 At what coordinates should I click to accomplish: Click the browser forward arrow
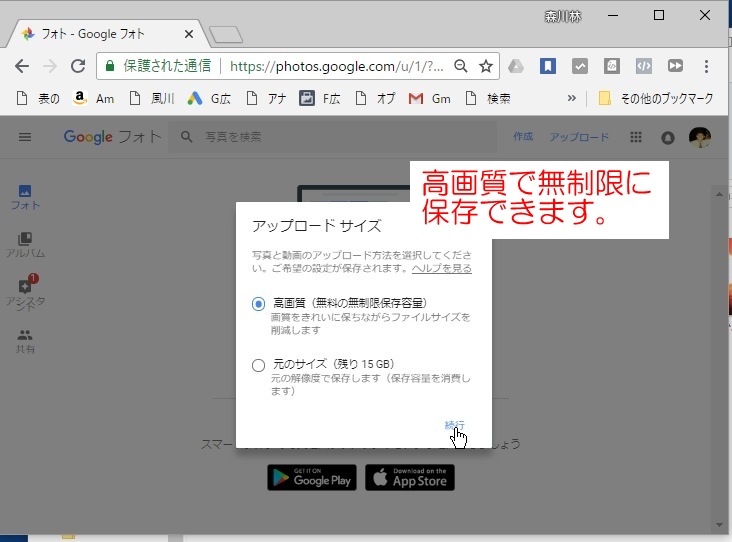(x=49, y=66)
